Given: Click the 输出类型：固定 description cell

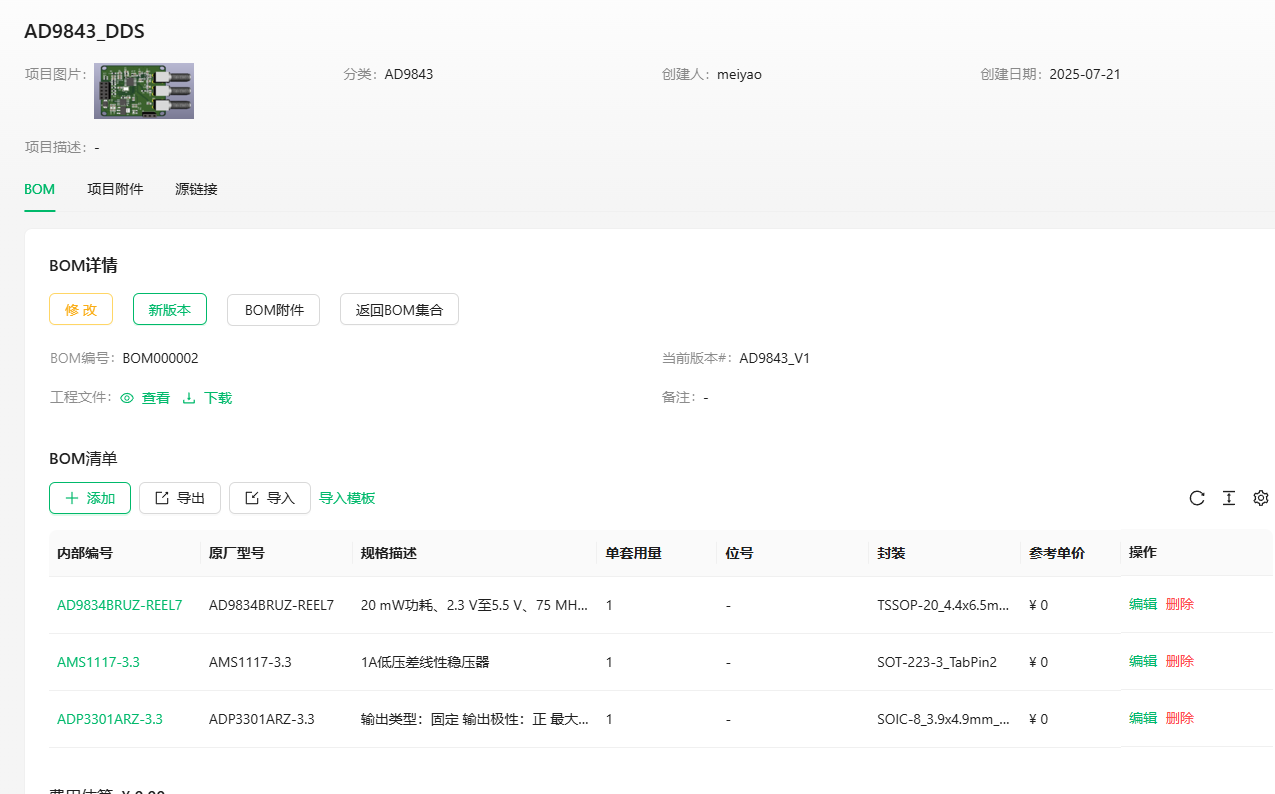Looking at the screenshot, I should (474, 719).
